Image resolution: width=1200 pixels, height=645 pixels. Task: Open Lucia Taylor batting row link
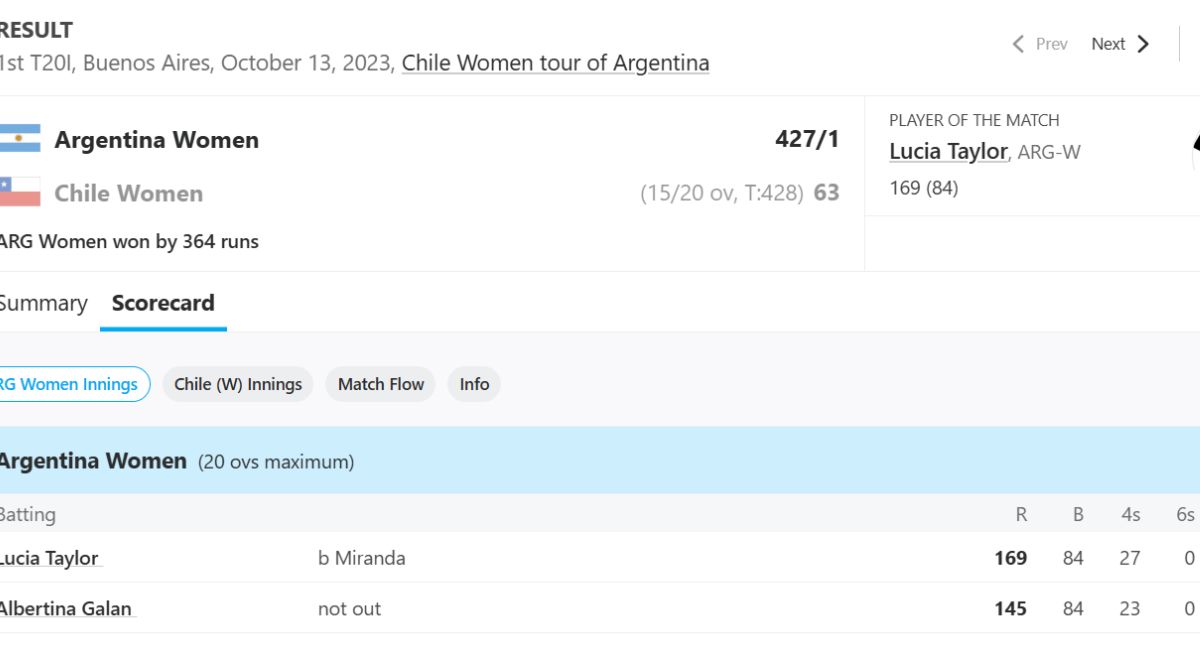(x=49, y=558)
